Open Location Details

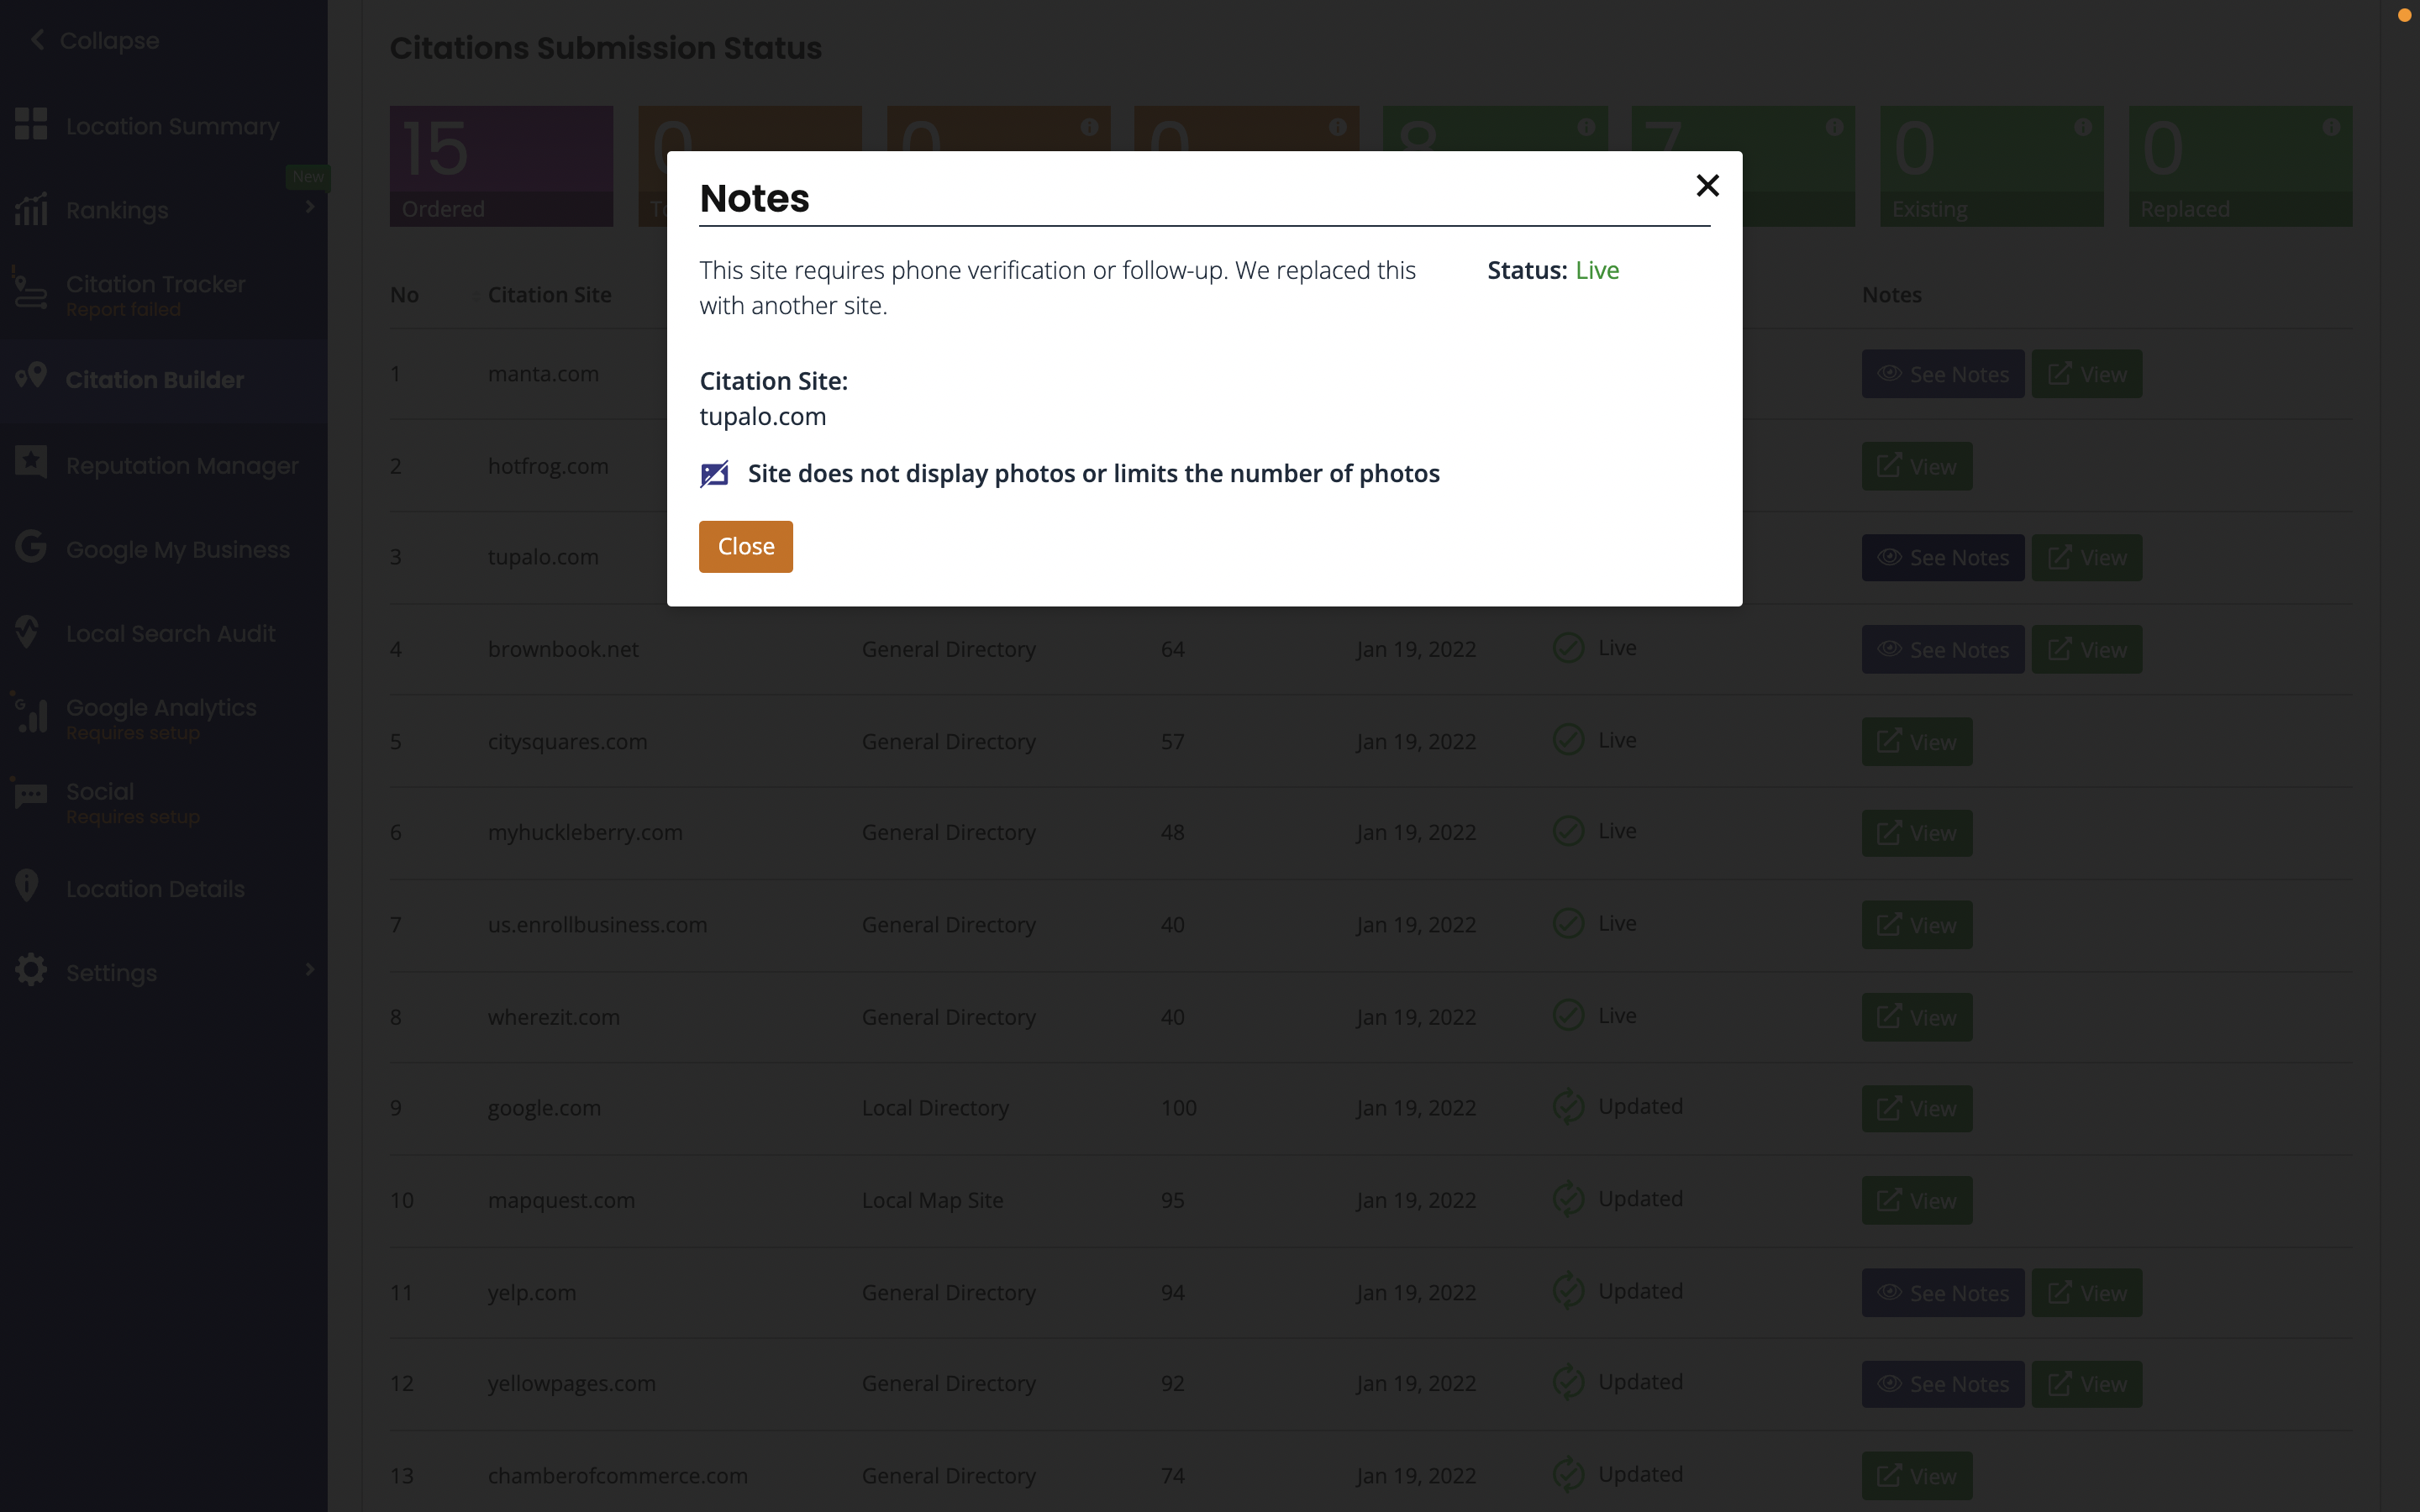tap(155, 888)
